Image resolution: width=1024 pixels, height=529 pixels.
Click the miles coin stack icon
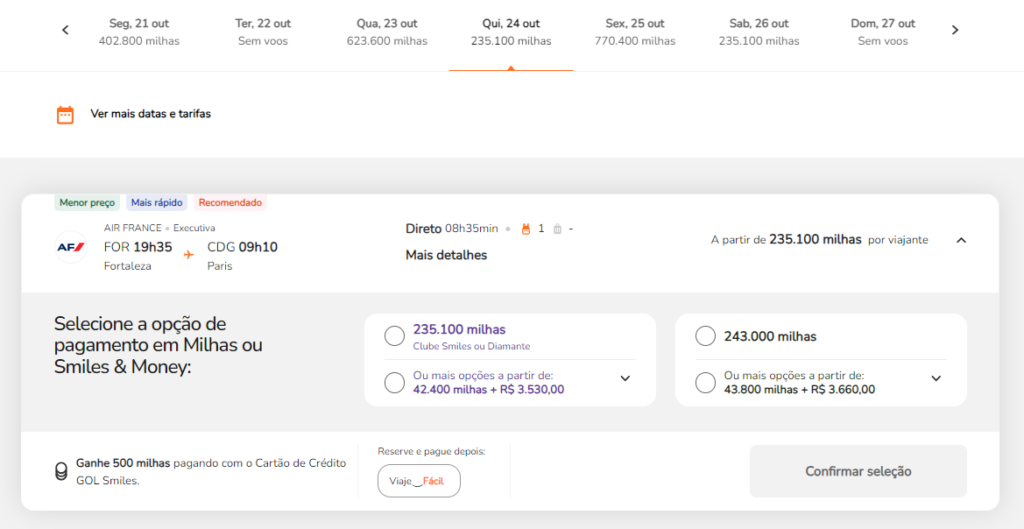click(x=61, y=472)
